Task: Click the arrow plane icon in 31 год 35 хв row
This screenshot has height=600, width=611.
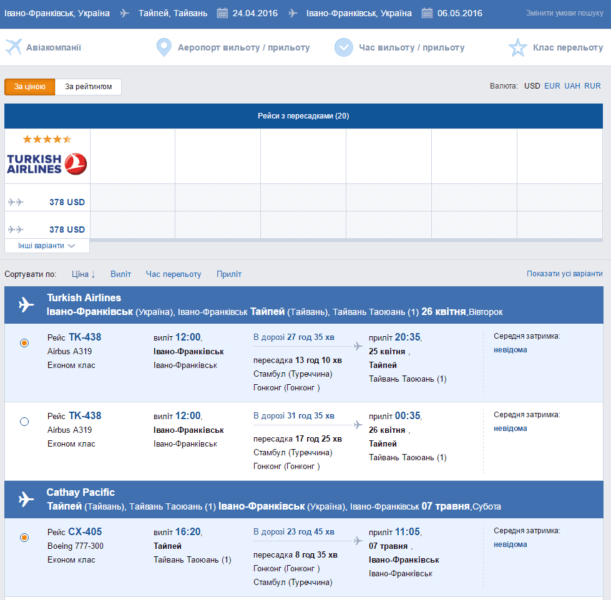Action: click(x=358, y=425)
